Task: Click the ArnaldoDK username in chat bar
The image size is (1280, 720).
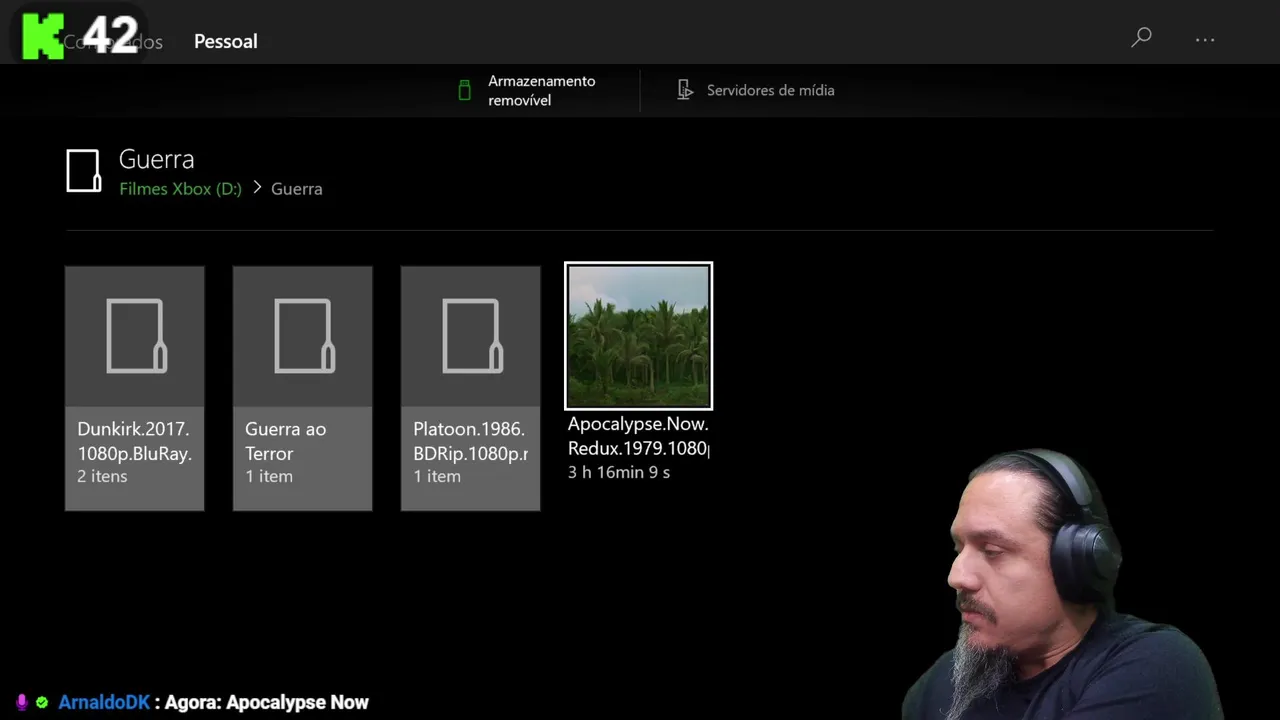Action: click(104, 702)
